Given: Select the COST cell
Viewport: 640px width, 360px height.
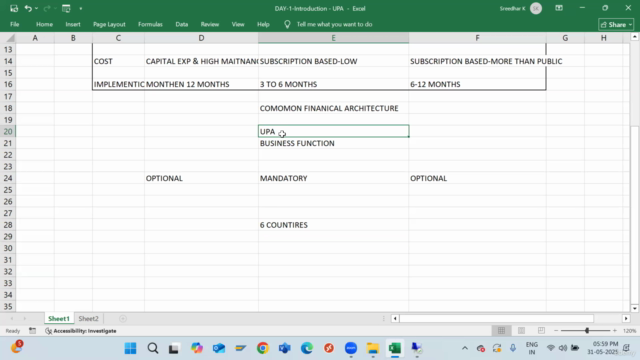Looking at the screenshot, I should click(118, 61).
